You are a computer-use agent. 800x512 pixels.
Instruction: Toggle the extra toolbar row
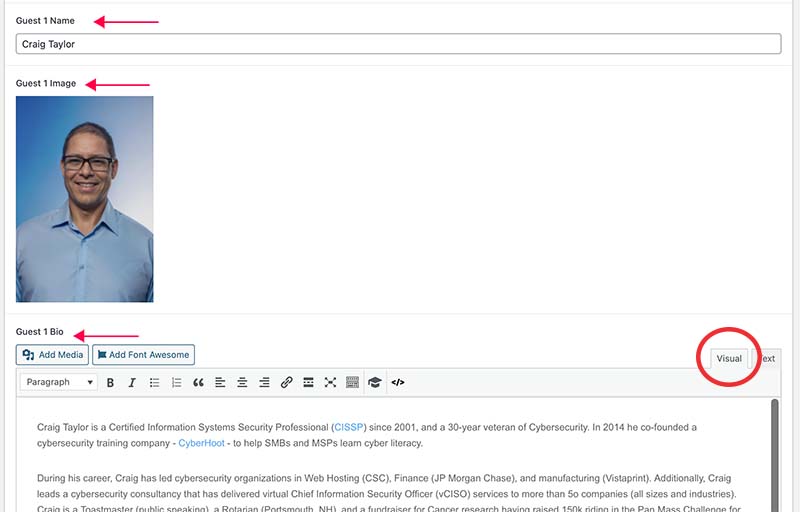point(352,382)
